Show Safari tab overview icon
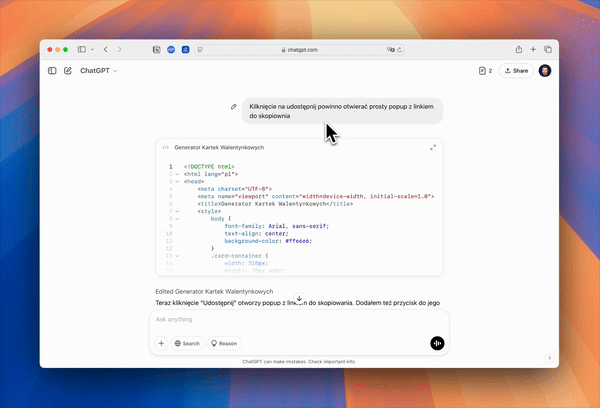600x408 pixels. point(548,49)
